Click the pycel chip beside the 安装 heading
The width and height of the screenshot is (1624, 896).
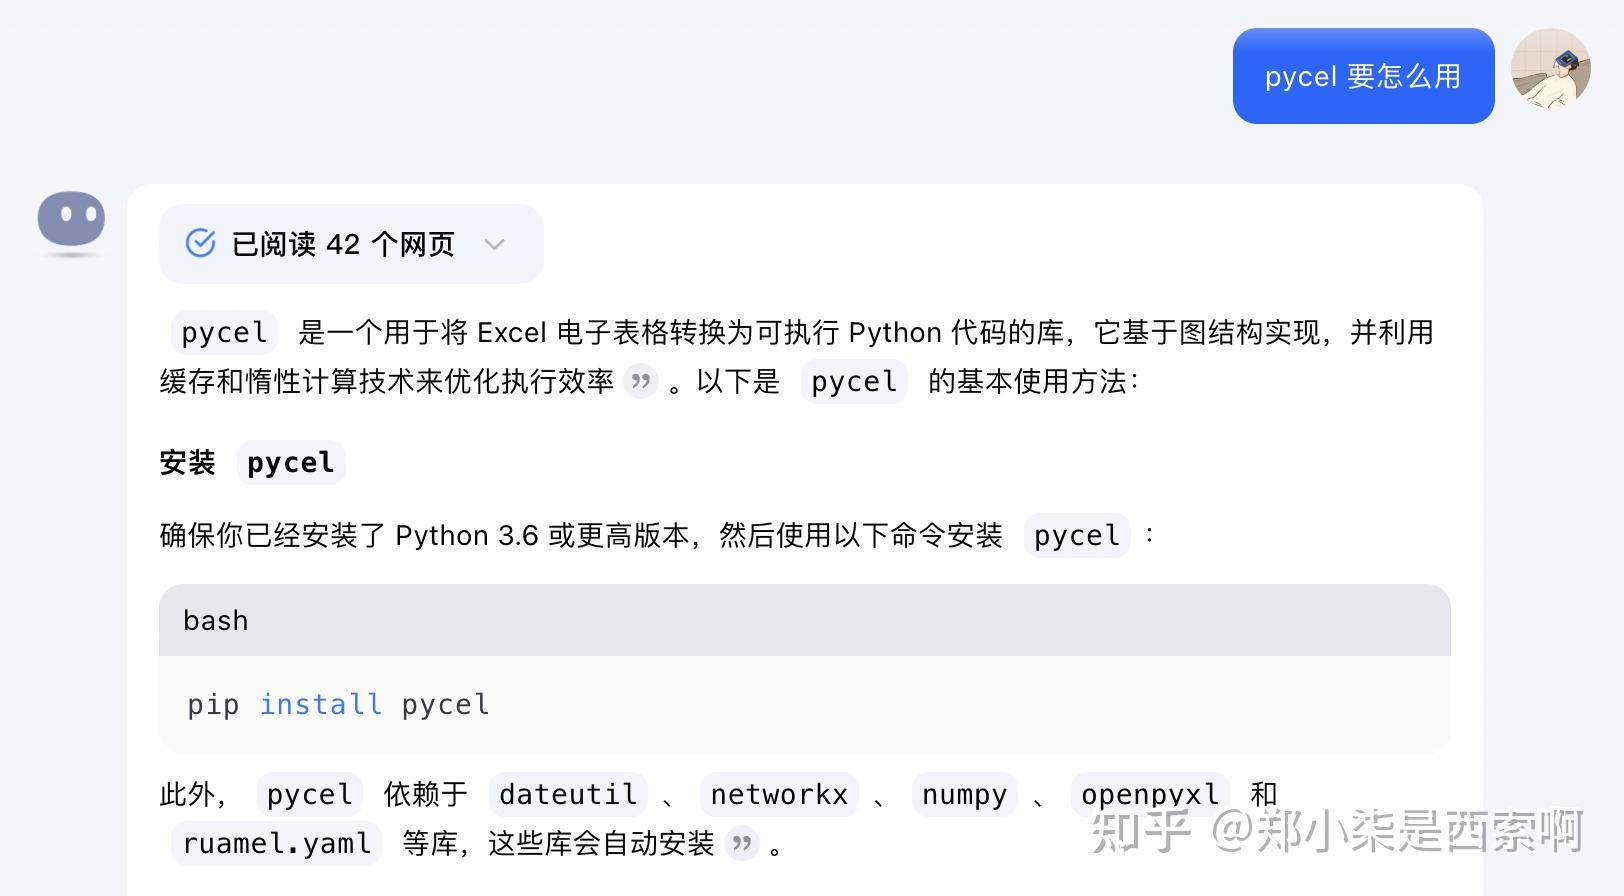290,462
